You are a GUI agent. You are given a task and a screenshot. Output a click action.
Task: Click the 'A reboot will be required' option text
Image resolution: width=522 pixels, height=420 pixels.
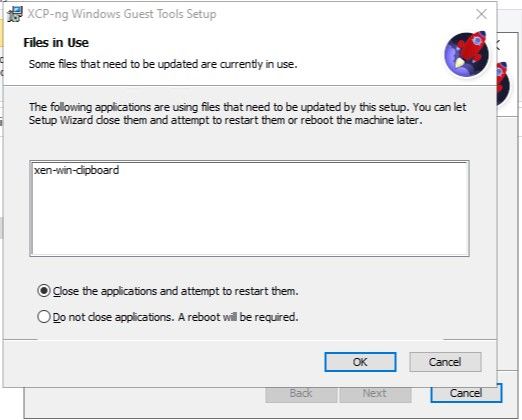tap(238, 317)
